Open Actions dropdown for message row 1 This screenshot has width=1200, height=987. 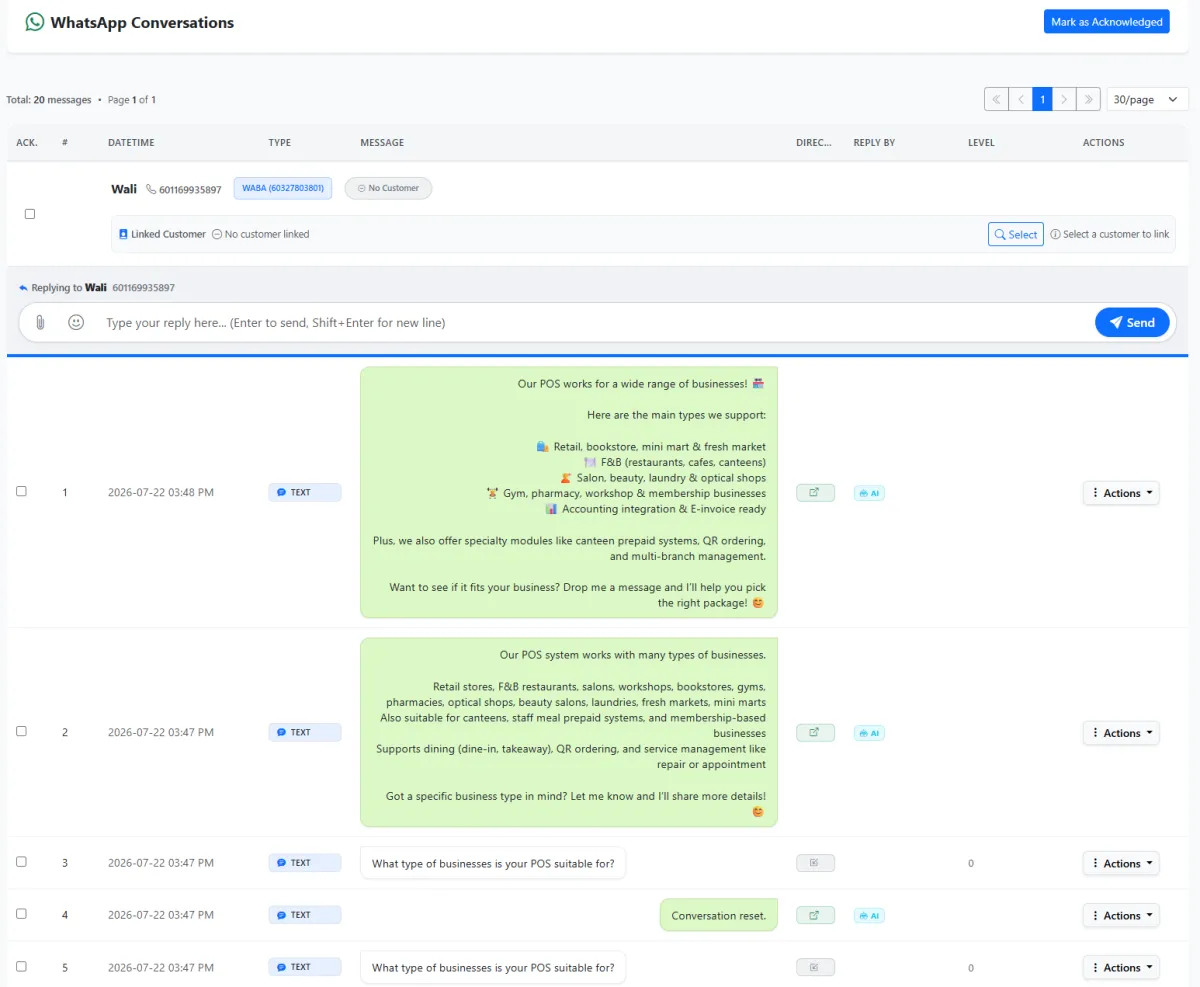tap(1121, 493)
